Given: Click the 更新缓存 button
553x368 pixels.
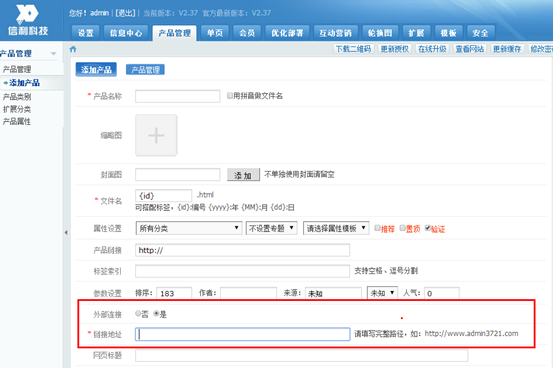Looking at the screenshot, I should (507, 49).
